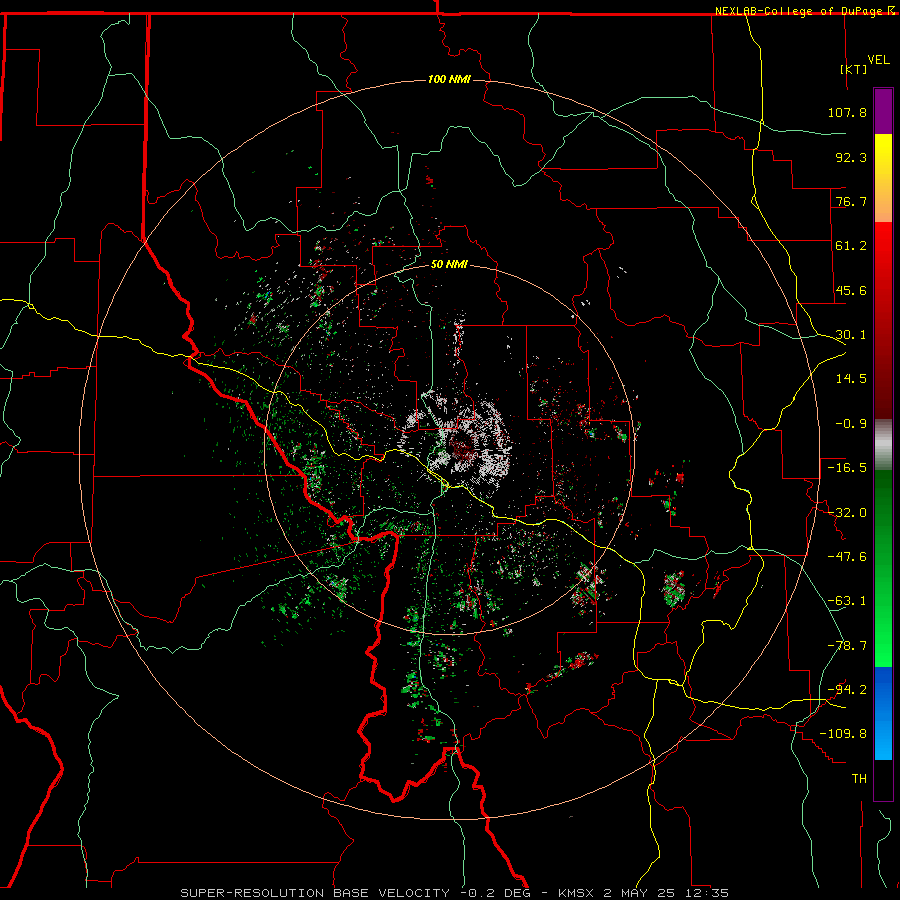Viewport: 900px width, 900px height.
Task: Click the [KT] units label
Action: click(x=854, y=69)
